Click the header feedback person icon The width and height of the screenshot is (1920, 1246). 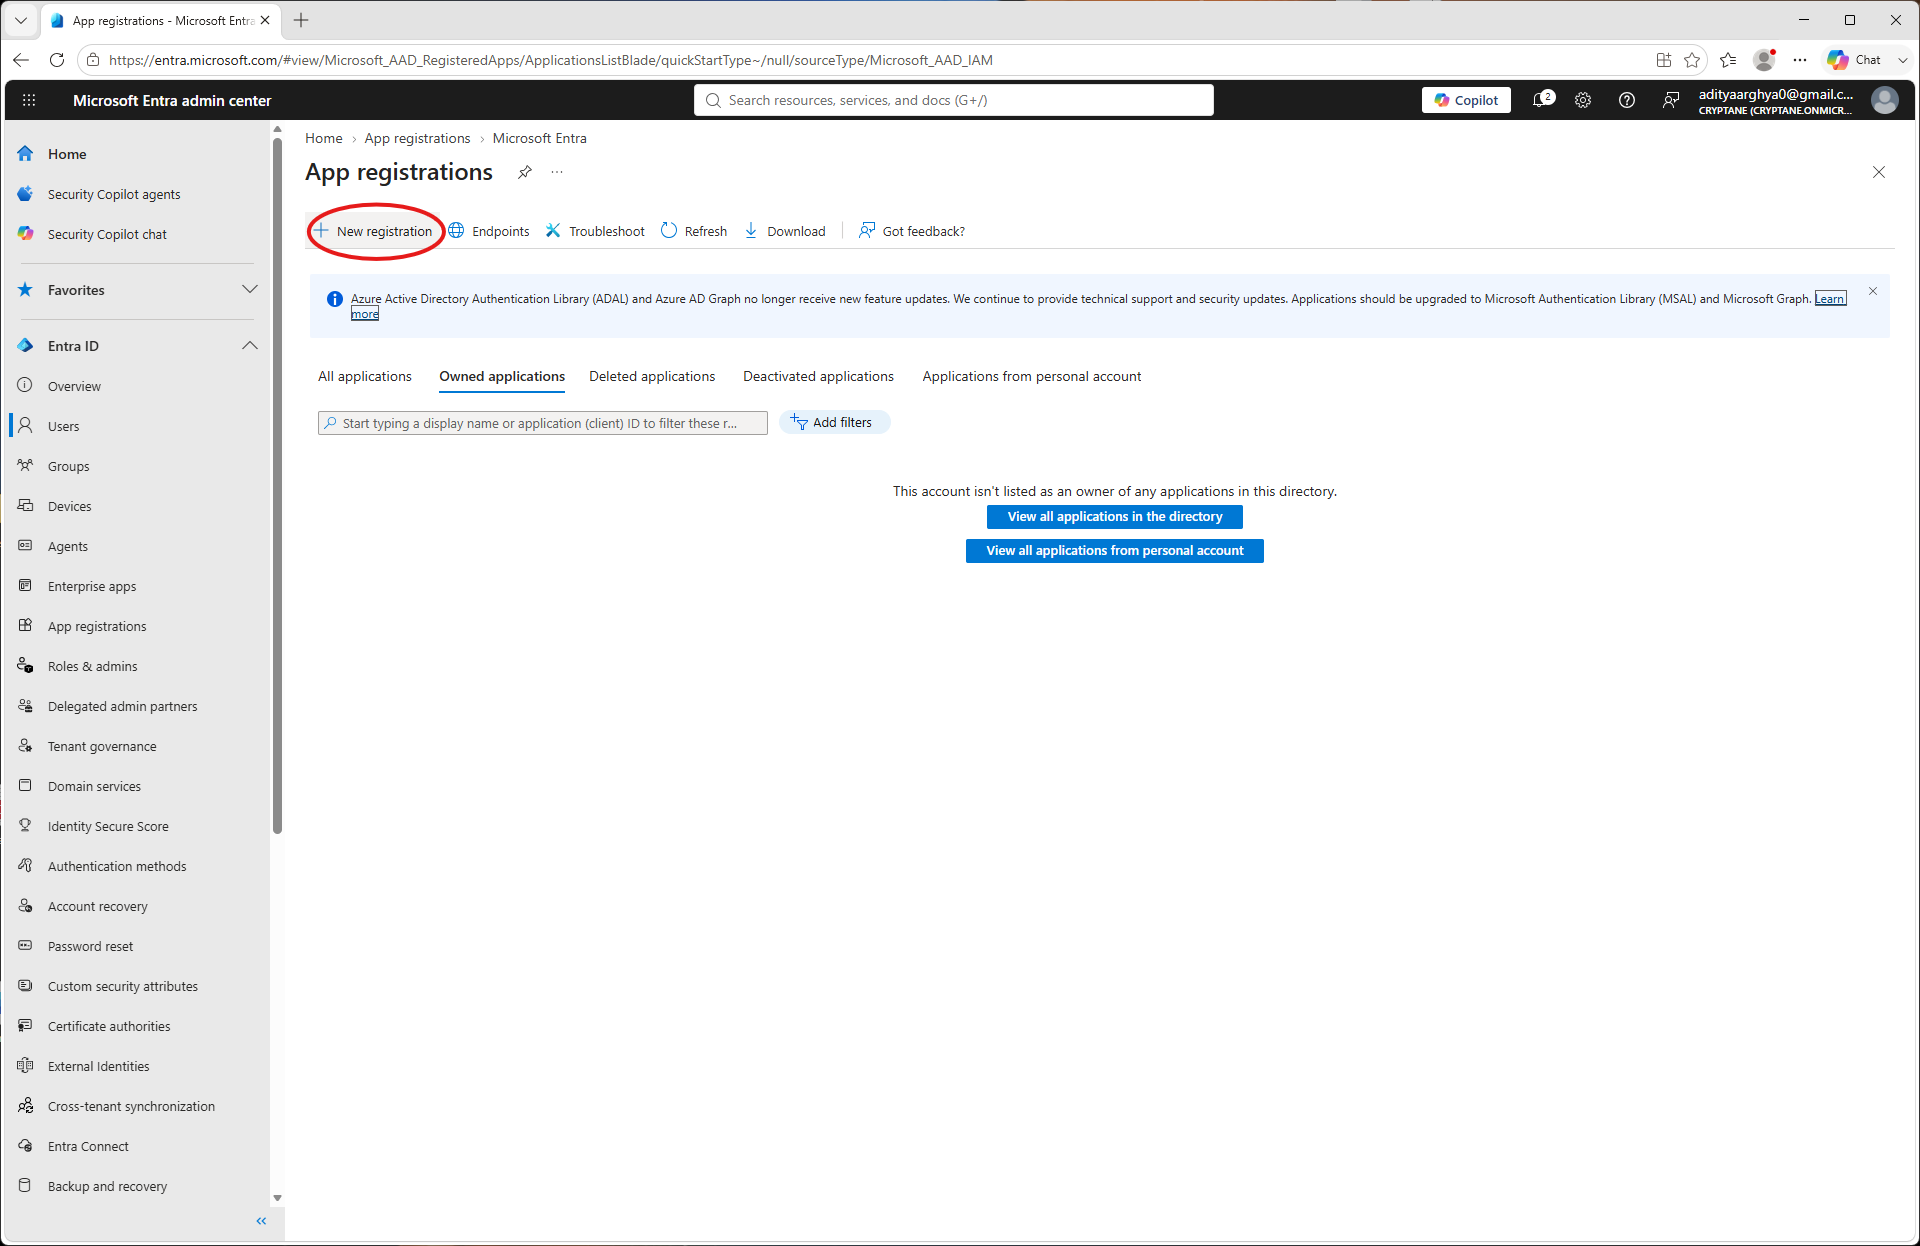point(1671,100)
